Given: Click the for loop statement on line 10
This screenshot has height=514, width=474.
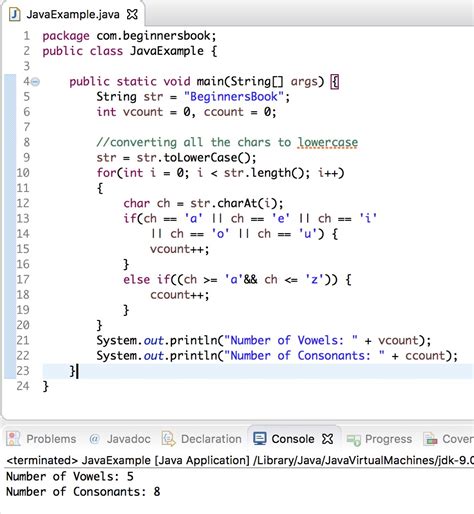Looking at the screenshot, I should tap(220, 173).
